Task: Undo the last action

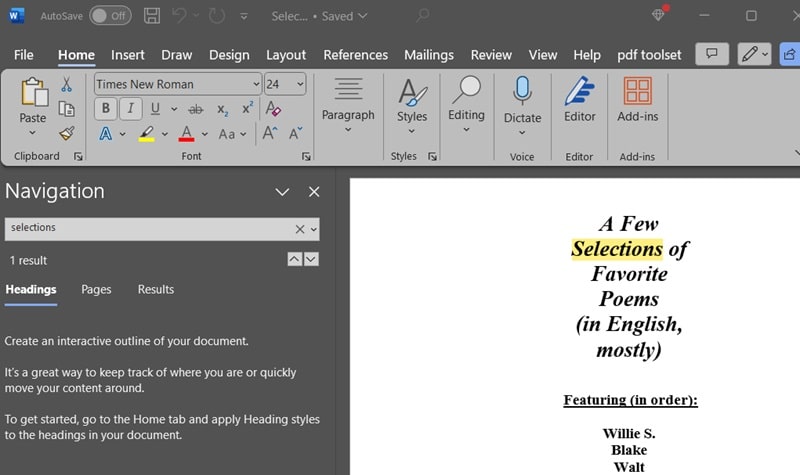Action: pos(180,16)
